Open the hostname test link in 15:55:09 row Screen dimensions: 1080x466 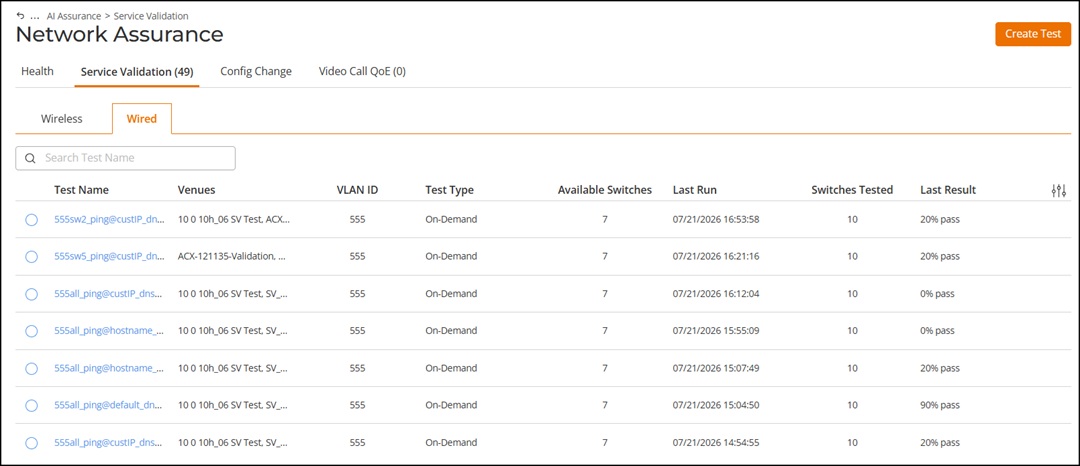(x=110, y=330)
